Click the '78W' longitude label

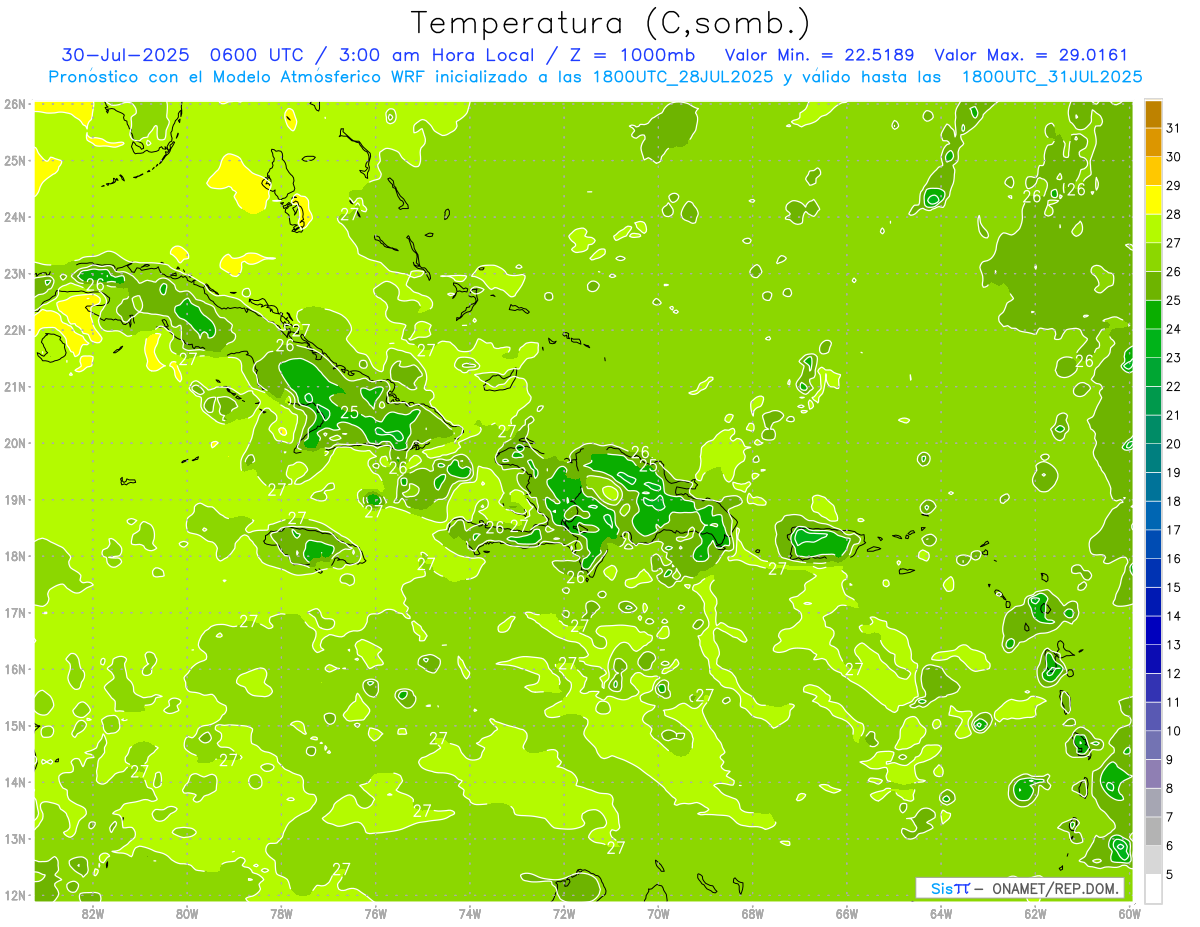(281, 913)
